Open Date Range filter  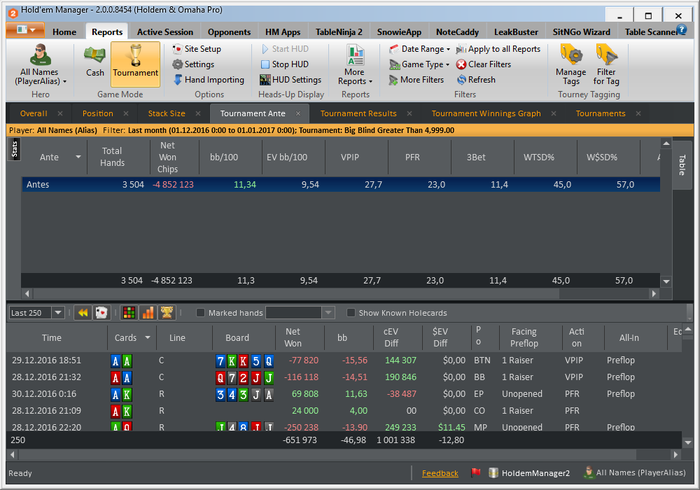(419, 49)
